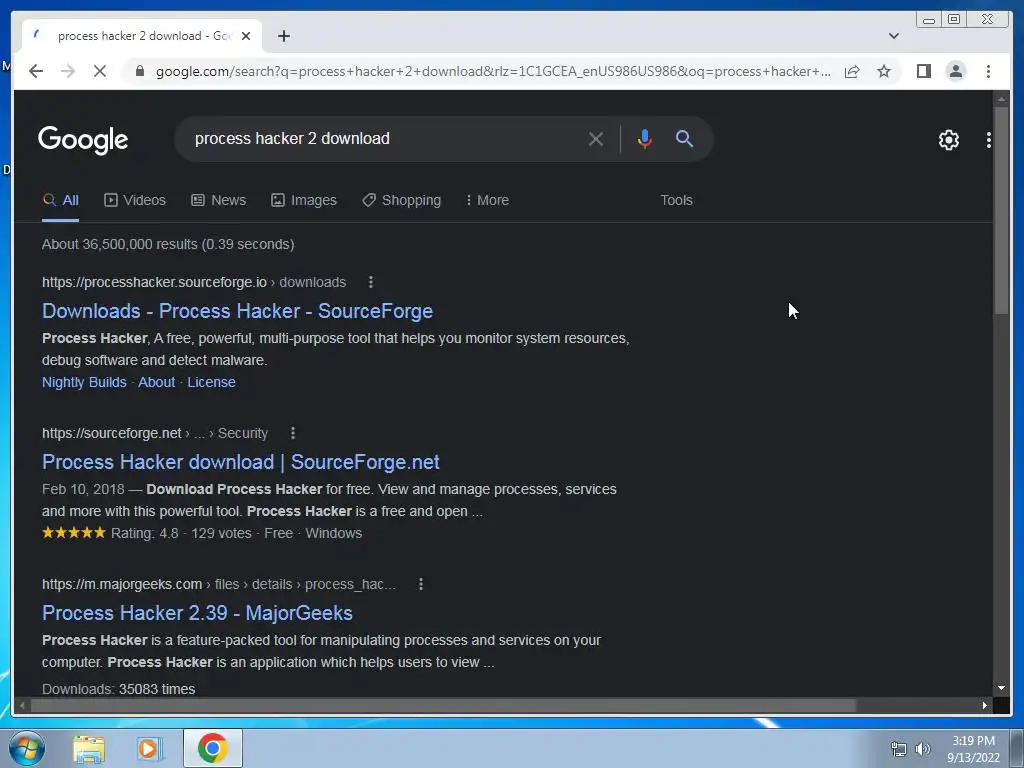Open Windows Explorer from taskbar
1024x768 pixels.
89,748
